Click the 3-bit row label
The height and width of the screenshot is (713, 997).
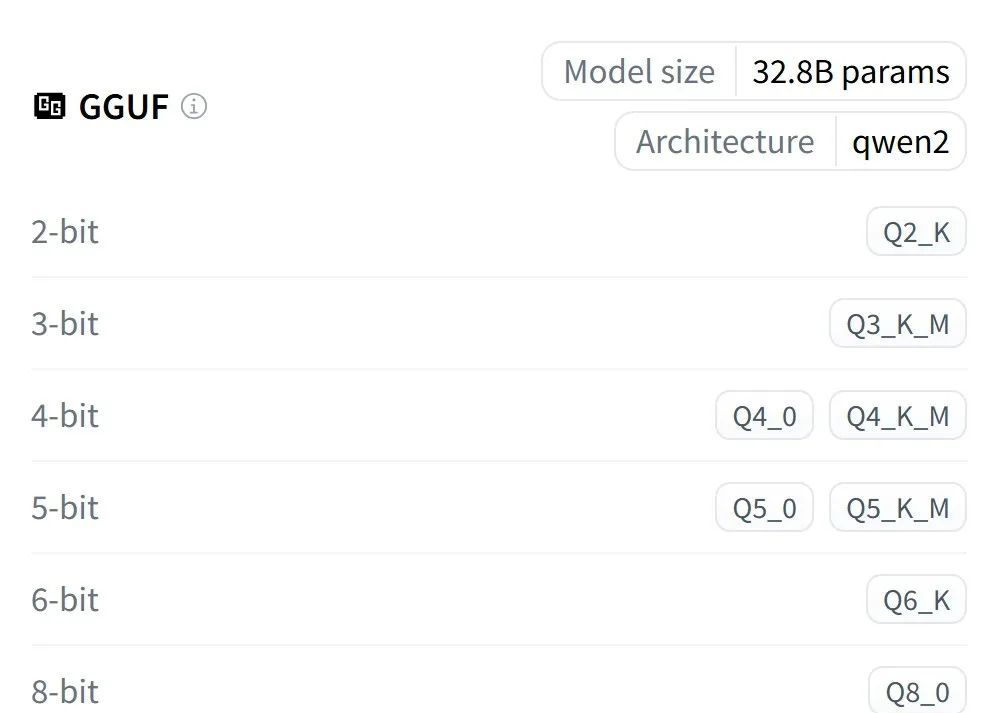click(65, 324)
